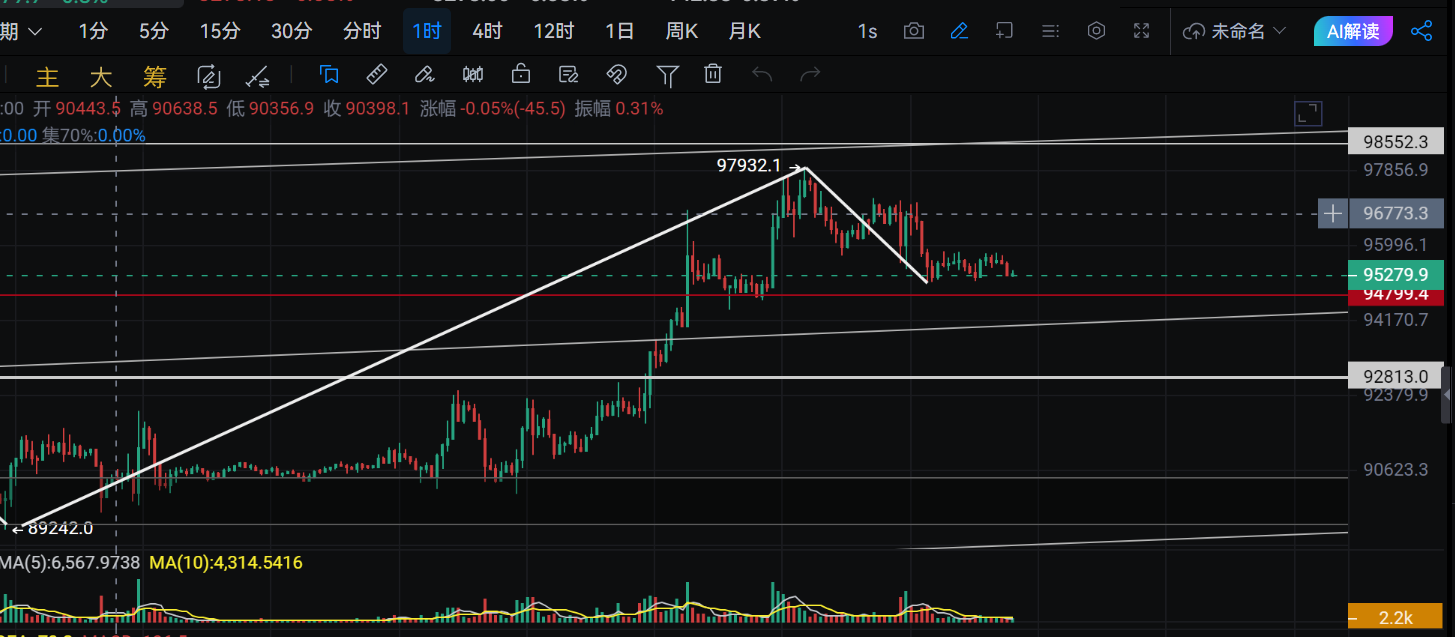Expand the 1s interval selector

(x=866, y=31)
